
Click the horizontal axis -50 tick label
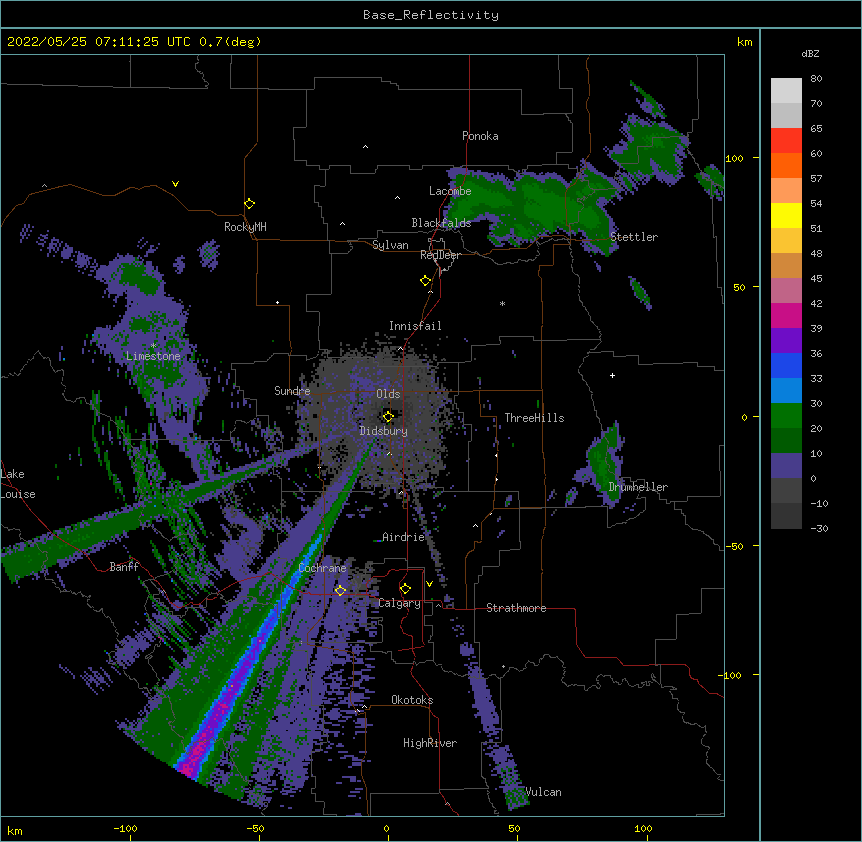pyautogui.click(x=255, y=828)
